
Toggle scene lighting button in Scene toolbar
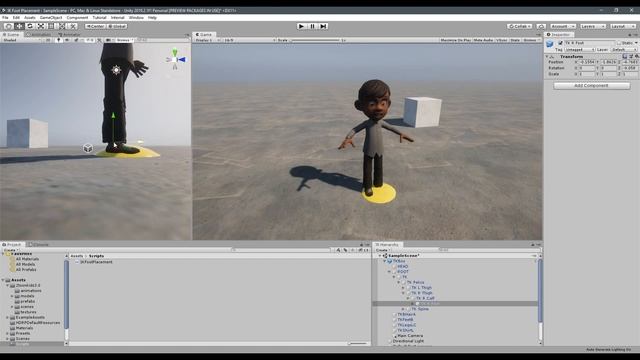coord(59,40)
